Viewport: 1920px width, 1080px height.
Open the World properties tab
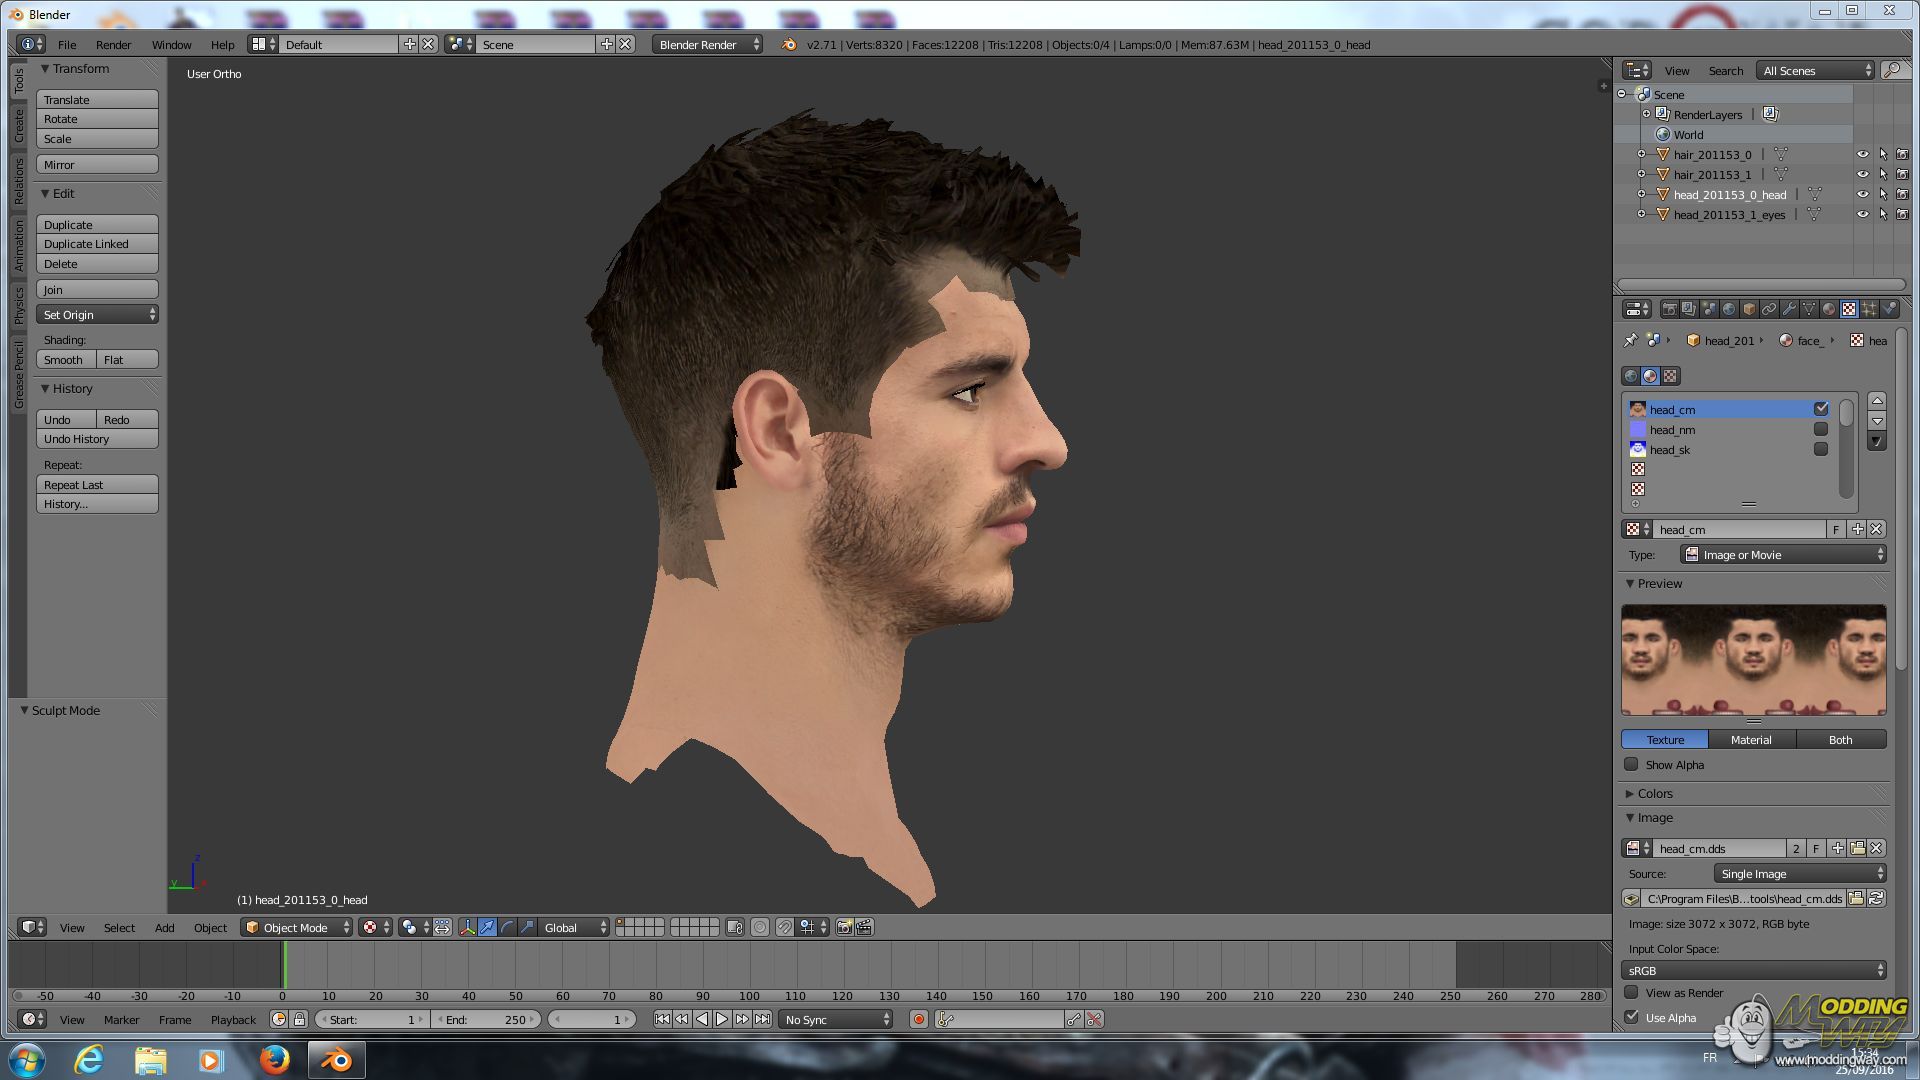(1729, 309)
